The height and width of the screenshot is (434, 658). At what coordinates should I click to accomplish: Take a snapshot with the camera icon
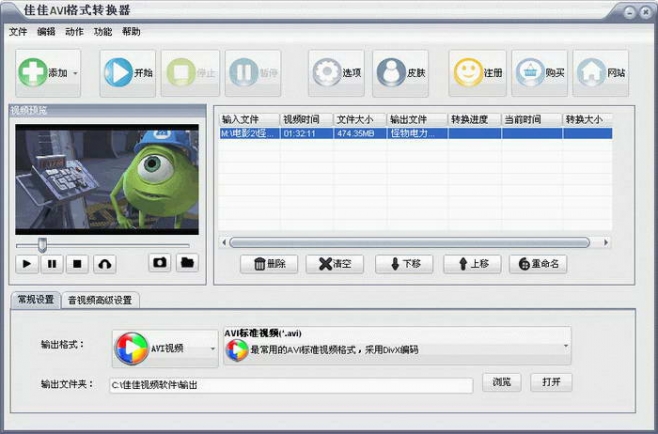point(159,263)
